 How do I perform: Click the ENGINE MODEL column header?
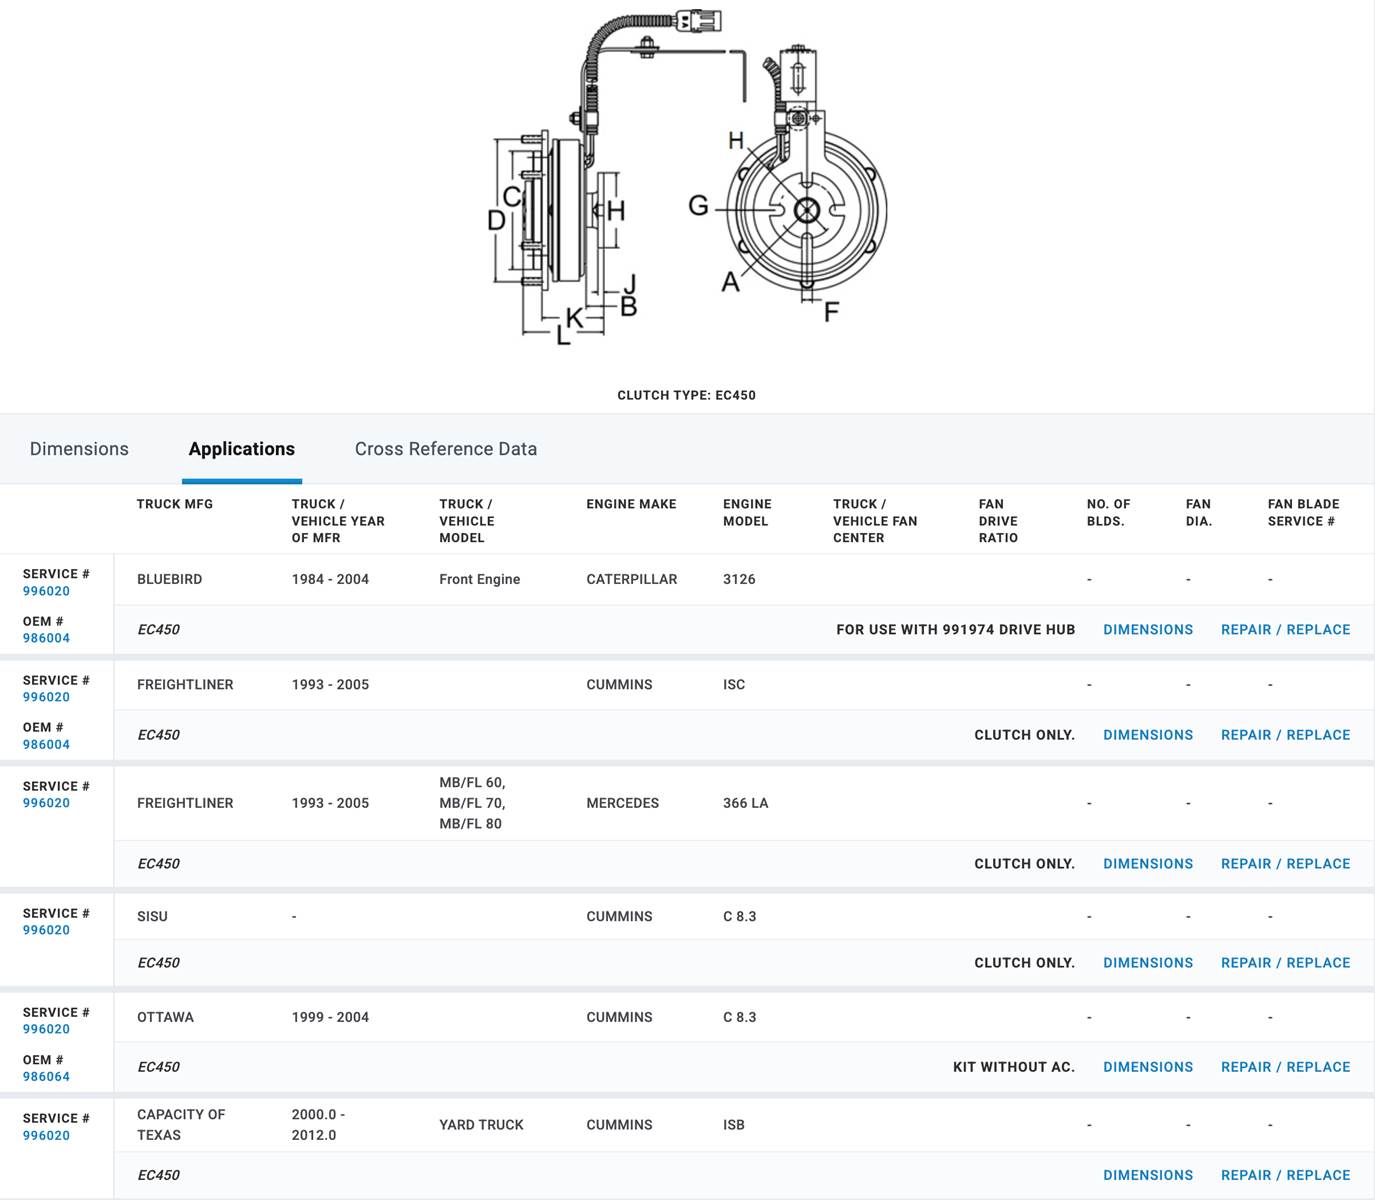pos(747,512)
